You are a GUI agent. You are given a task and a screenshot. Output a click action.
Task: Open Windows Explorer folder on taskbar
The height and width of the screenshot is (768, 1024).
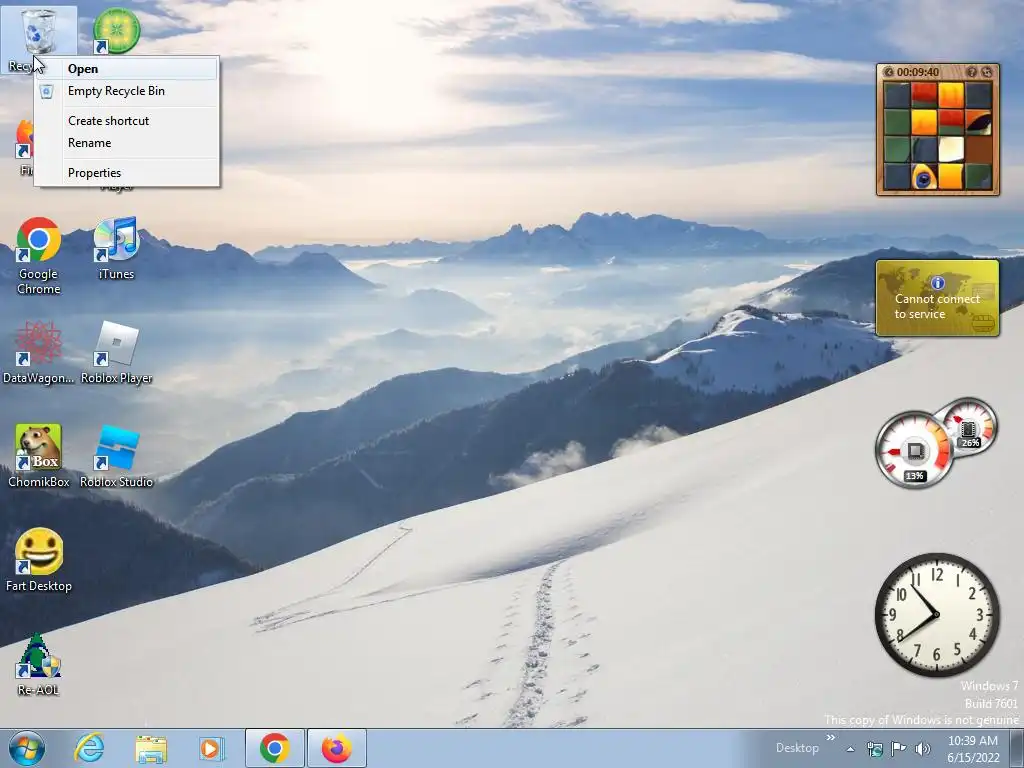pyautogui.click(x=151, y=748)
